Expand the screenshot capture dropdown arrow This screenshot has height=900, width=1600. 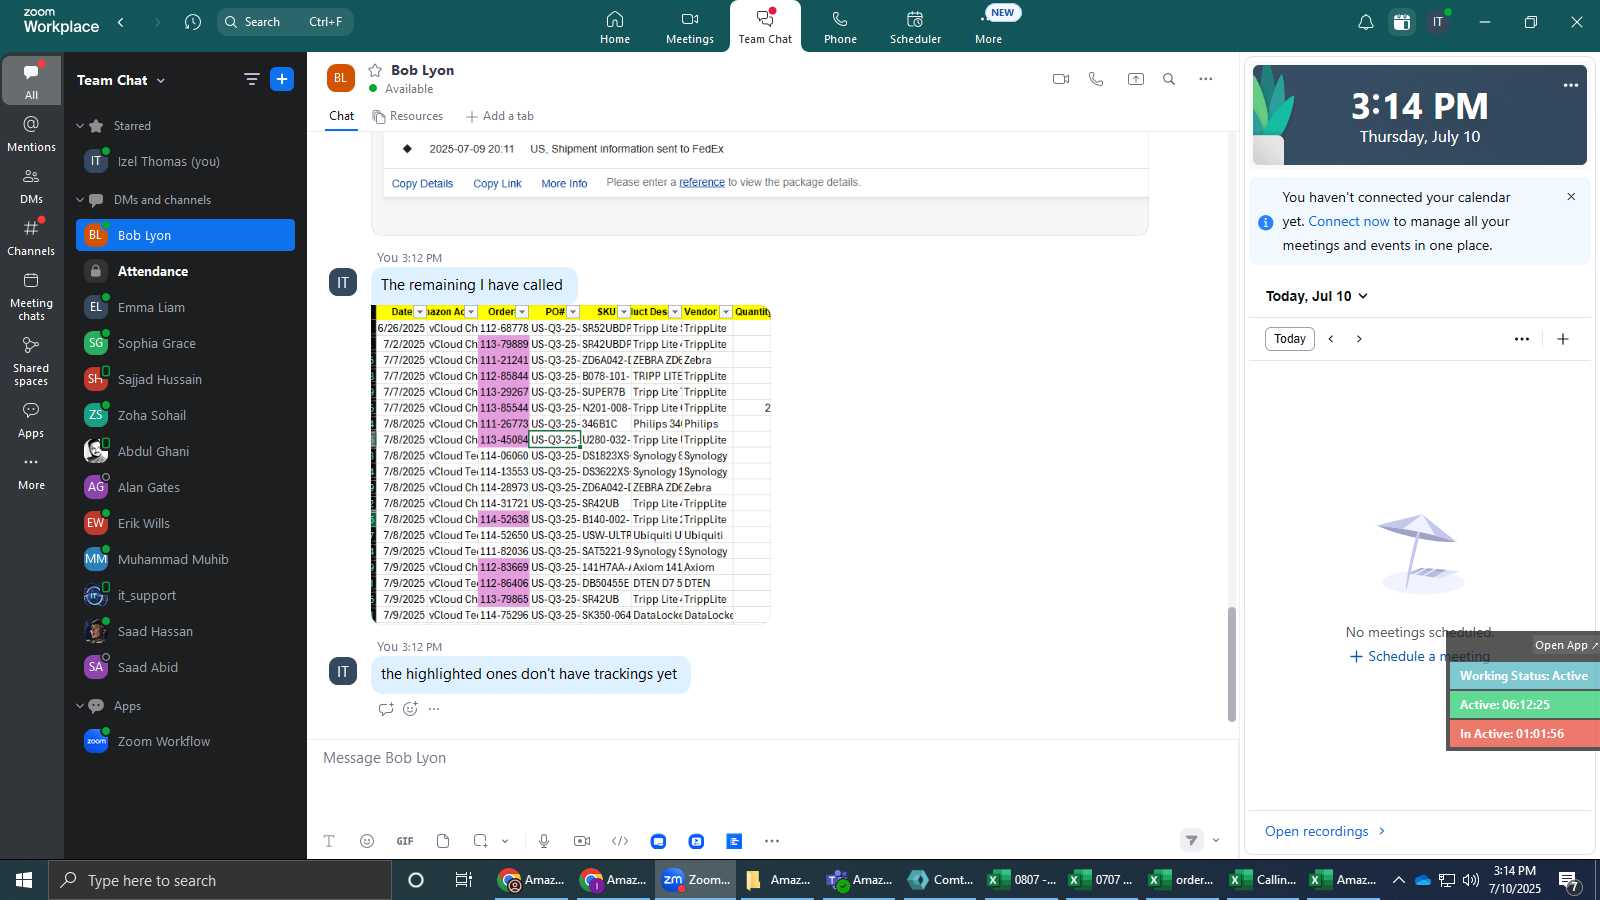[x=505, y=841]
